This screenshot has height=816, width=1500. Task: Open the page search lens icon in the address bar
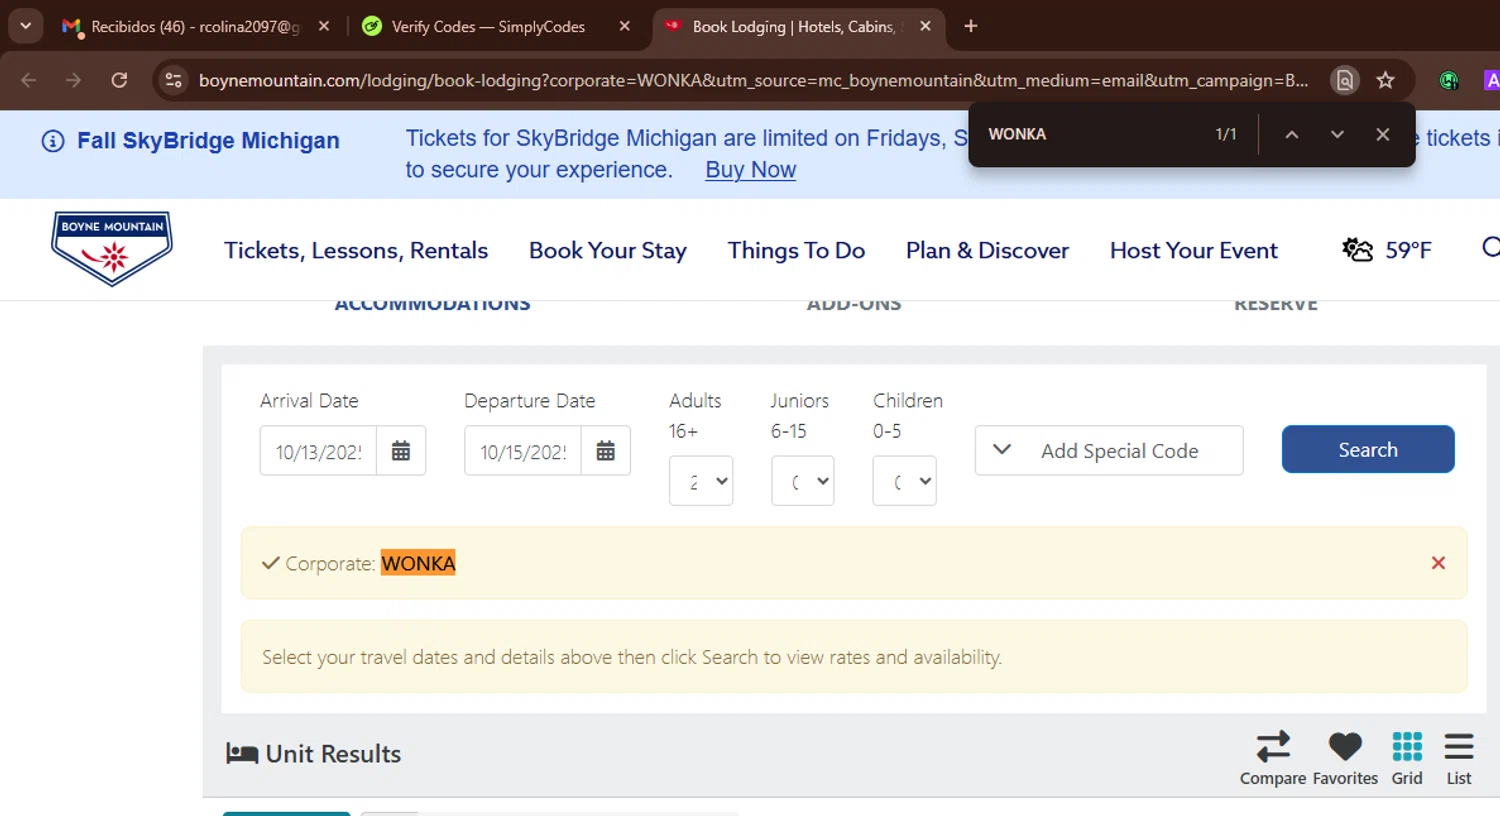[x=1345, y=80]
